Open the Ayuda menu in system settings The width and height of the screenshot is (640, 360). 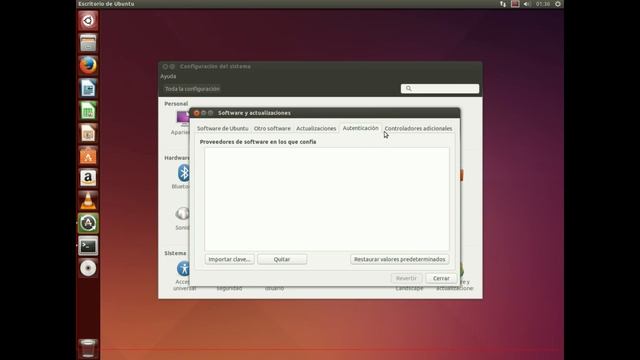[x=168, y=76]
